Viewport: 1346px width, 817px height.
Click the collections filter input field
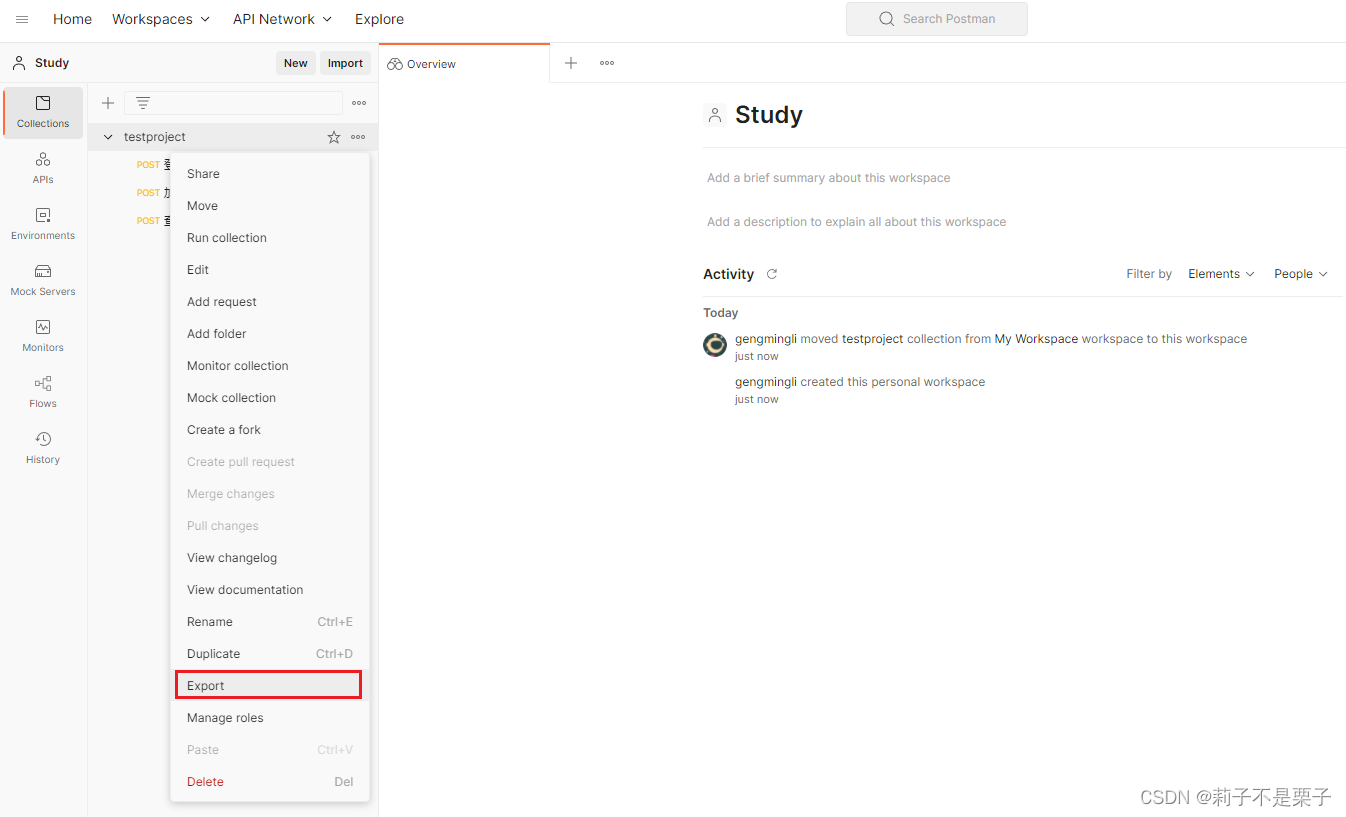(233, 103)
